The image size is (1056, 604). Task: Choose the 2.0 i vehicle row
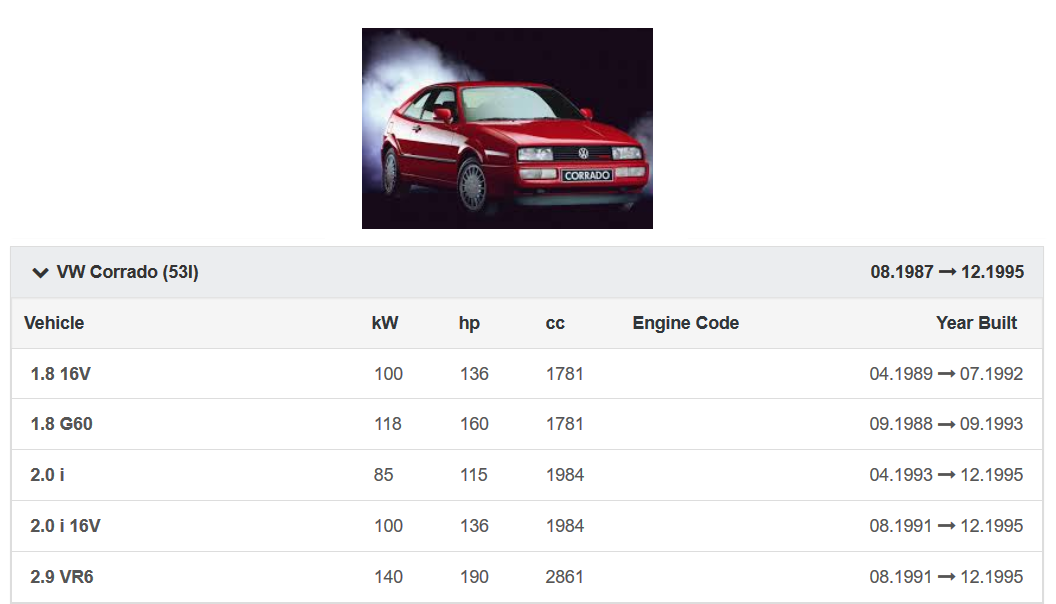(x=48, y=475)
